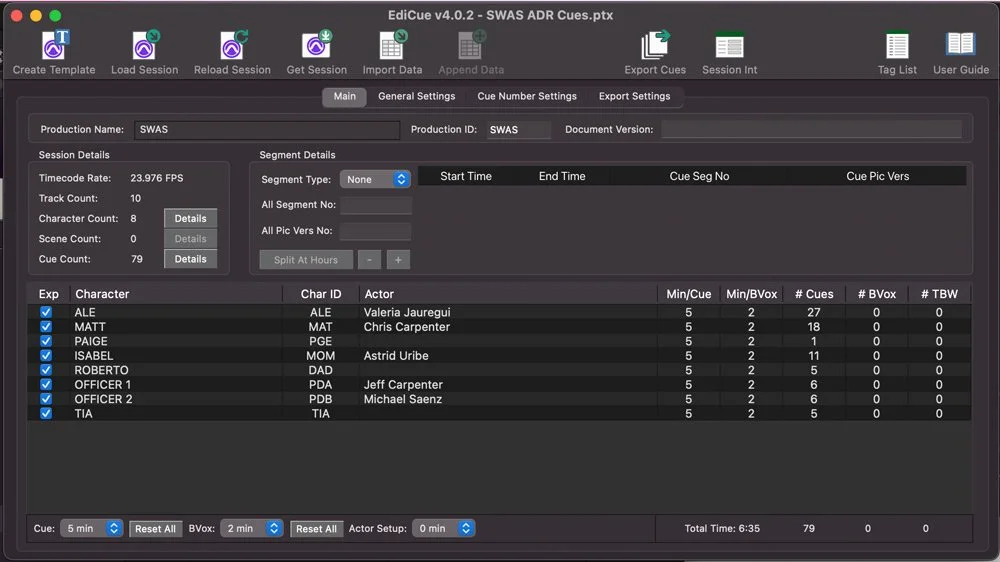Click the Document Version input field

pyautogui.click(x=811, y=129)
